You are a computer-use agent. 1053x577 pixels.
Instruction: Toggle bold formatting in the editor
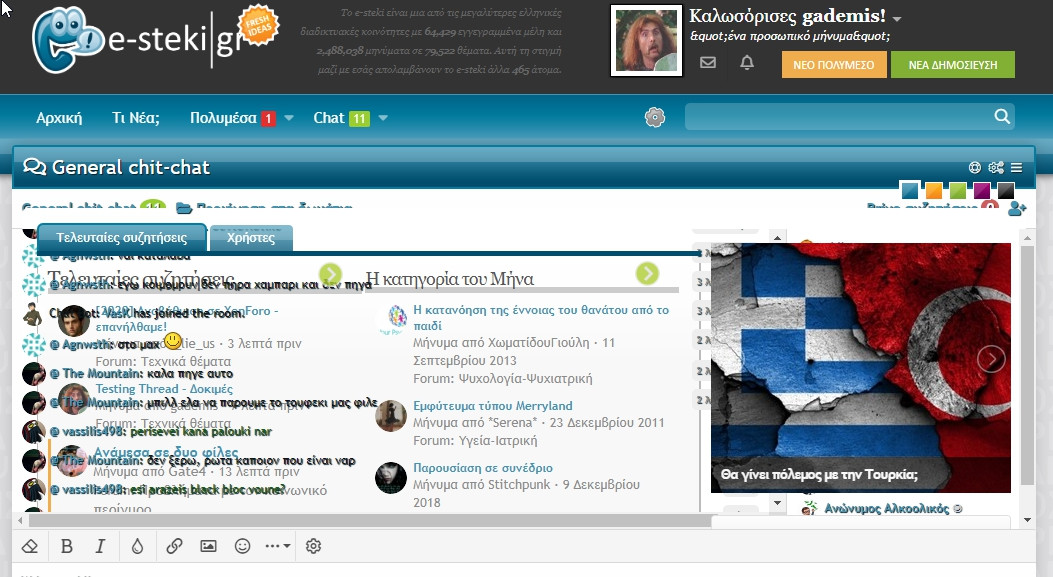tap(66, 546)
